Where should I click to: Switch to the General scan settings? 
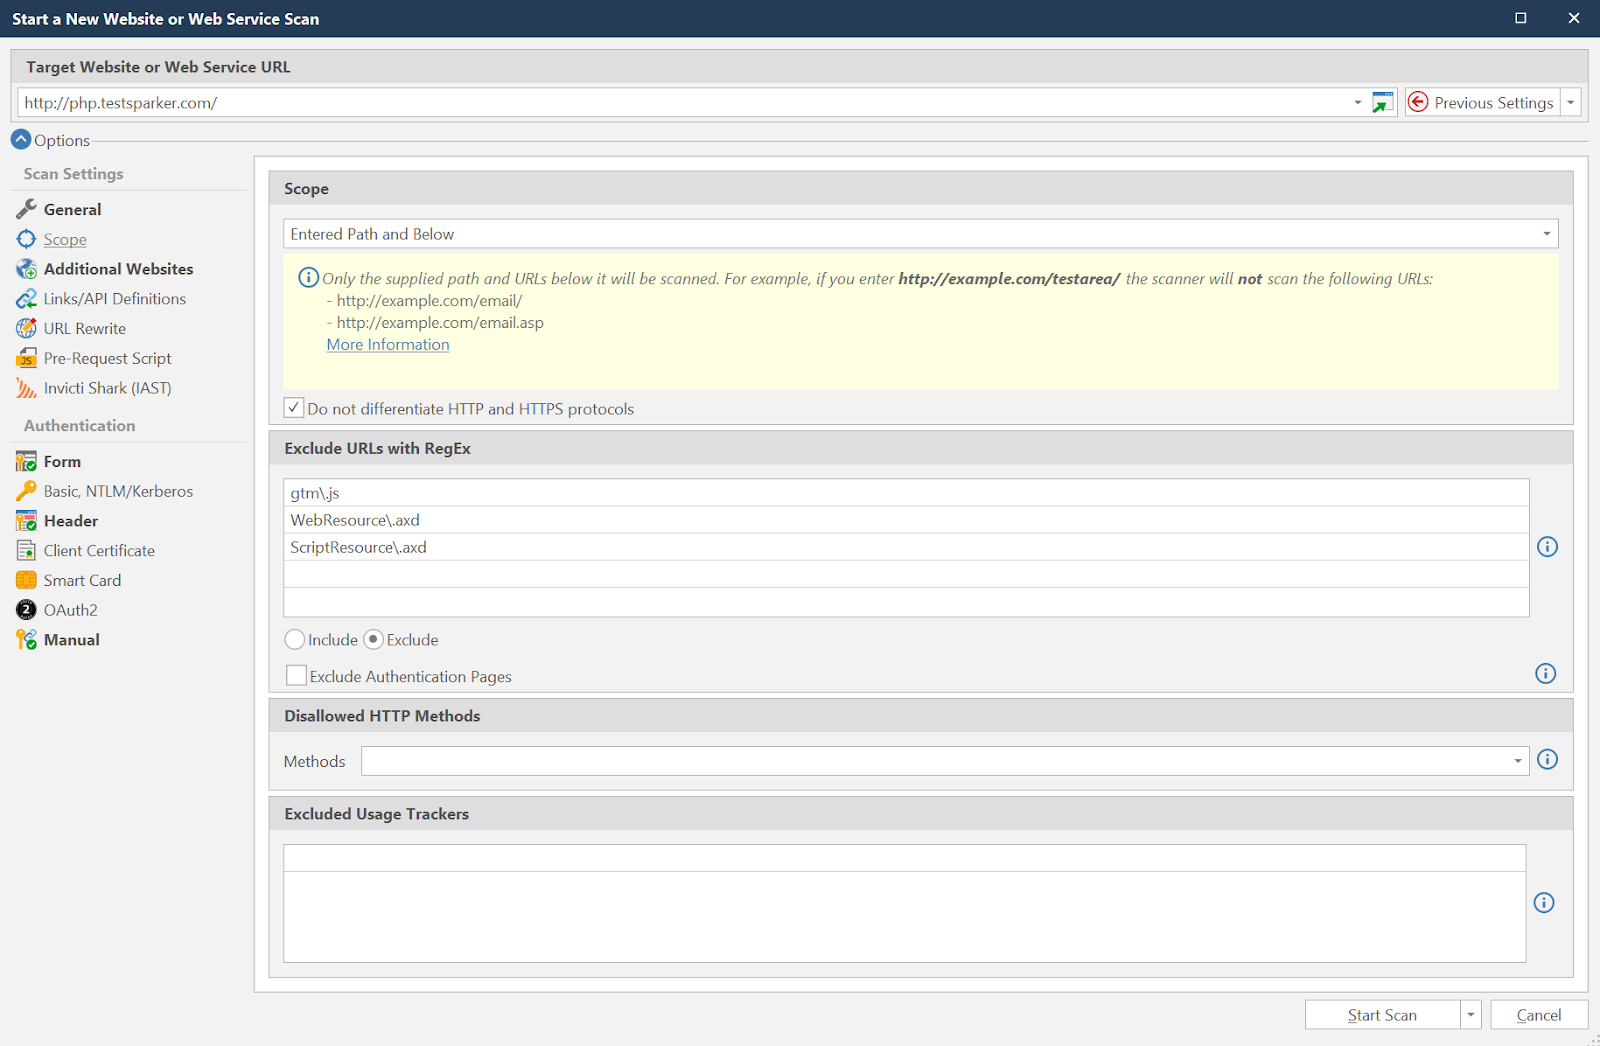[x=71, y=209]
